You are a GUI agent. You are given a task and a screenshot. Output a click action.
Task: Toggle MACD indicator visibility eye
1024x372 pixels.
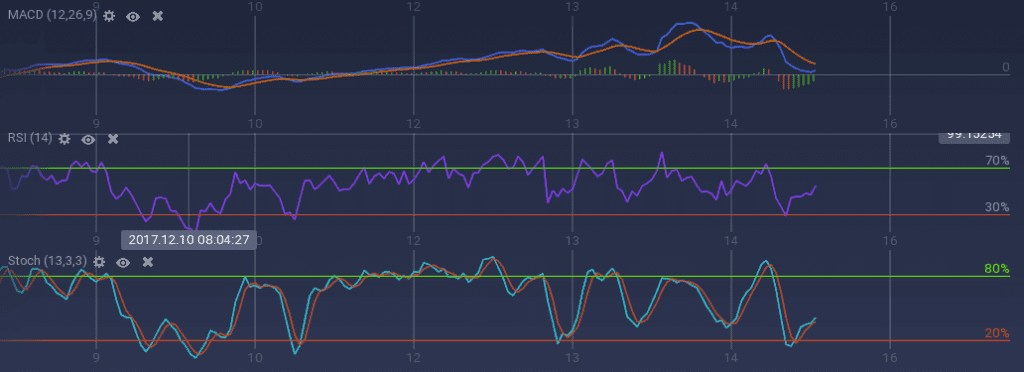pos(133,16)
